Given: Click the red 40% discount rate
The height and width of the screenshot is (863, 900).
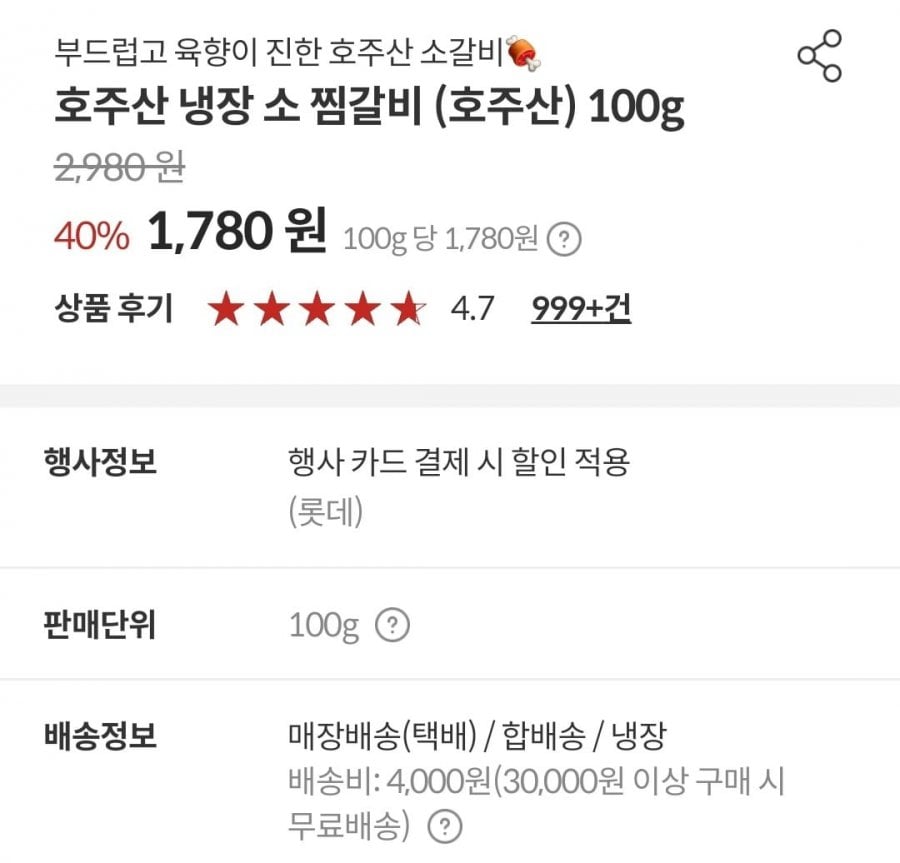Looking at the screenshot, I should pyautogui.click(x=91, y=236).
